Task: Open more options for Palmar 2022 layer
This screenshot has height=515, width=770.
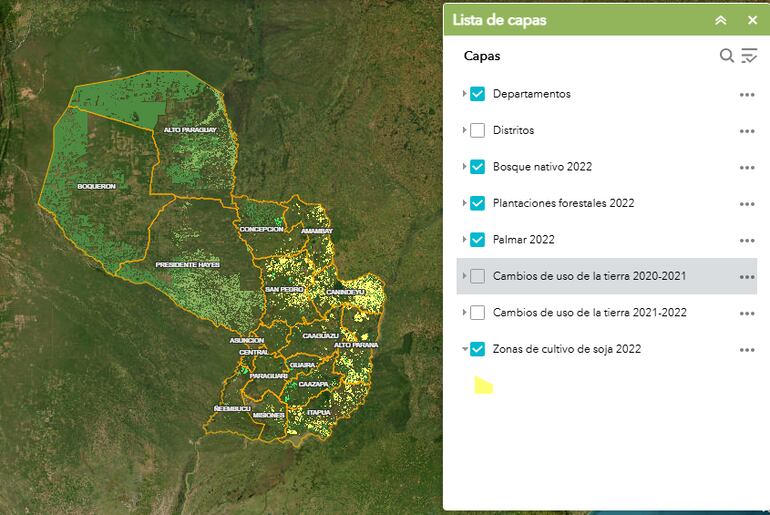Action: click(746, 240)
